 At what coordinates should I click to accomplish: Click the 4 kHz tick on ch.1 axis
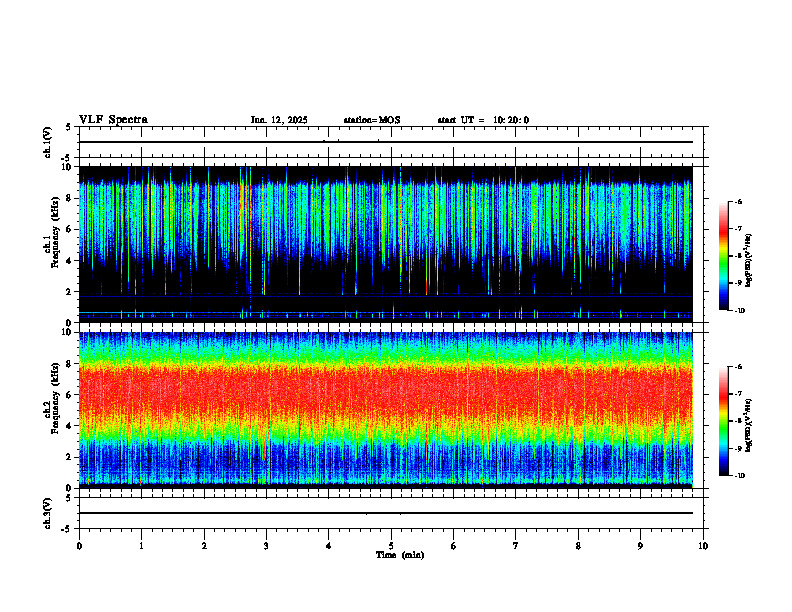pos(70,261)
